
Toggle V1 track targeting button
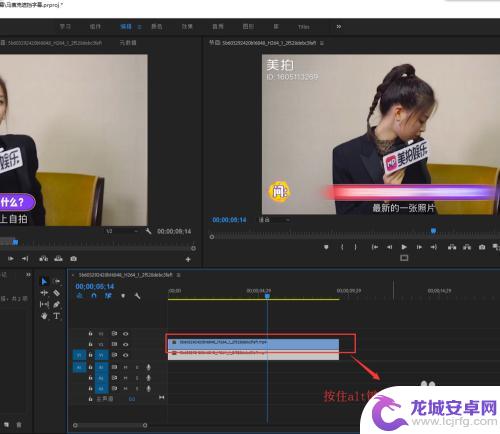click(101, 355)
